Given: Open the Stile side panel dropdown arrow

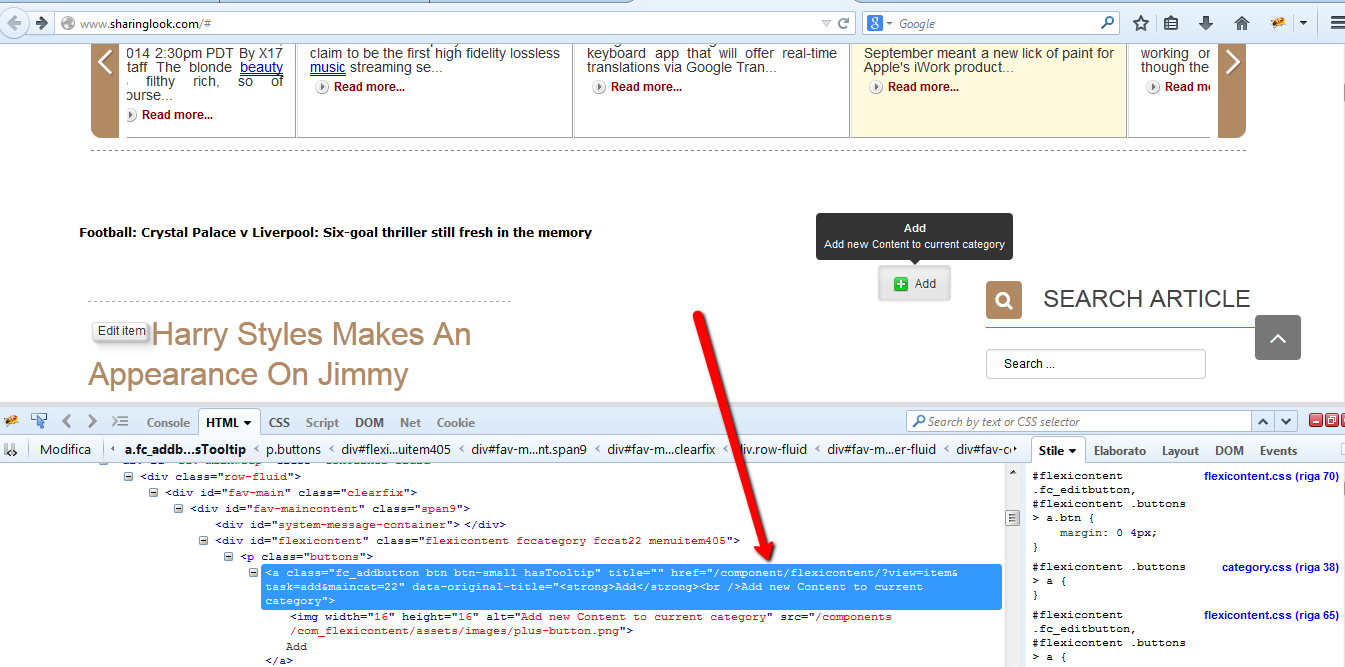Looking at the screenshot, I should point(1072,451).
